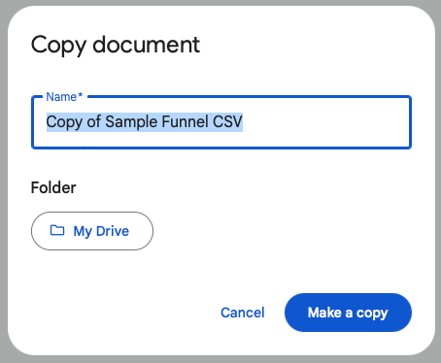Click the Copy document dialog heading
The image size is (441, 363).
click(115, 45)
